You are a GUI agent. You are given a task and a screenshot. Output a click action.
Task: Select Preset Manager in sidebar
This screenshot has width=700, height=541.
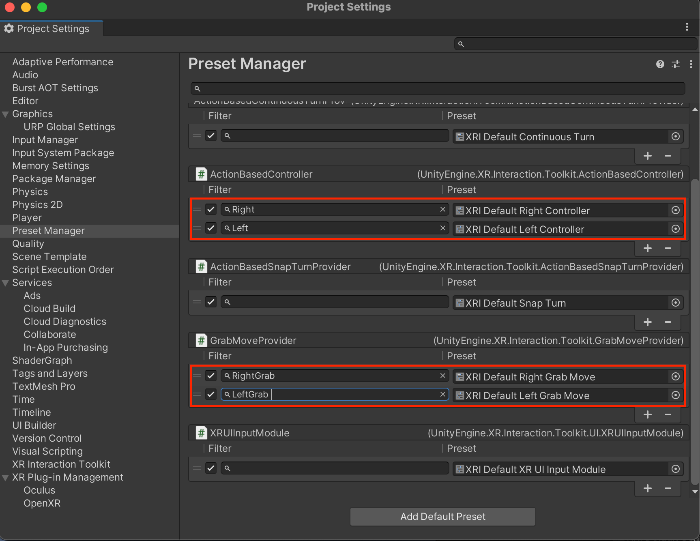[x=48, y=231]
